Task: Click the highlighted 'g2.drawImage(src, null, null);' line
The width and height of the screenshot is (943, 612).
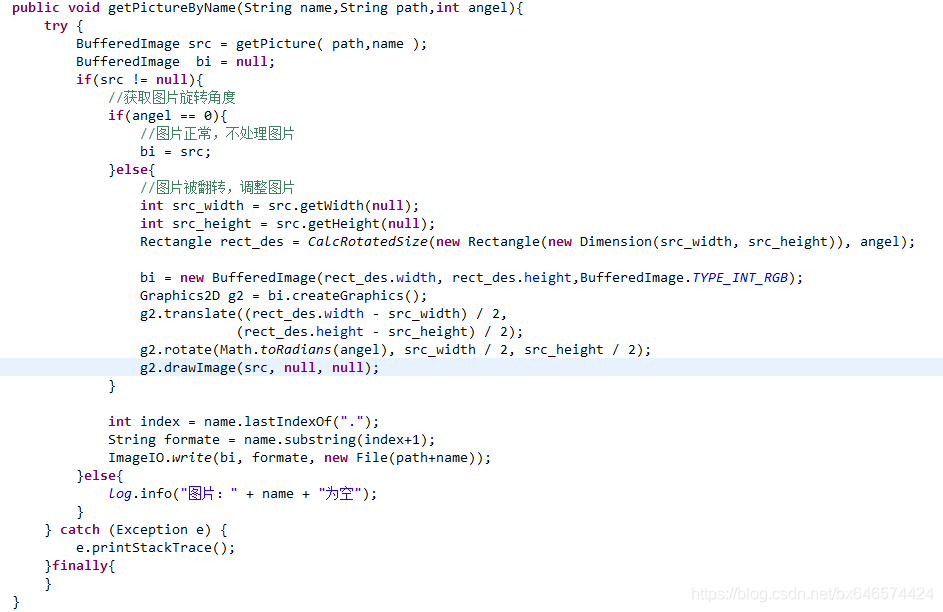Action: pyautogui.click(x=260, y=369)
